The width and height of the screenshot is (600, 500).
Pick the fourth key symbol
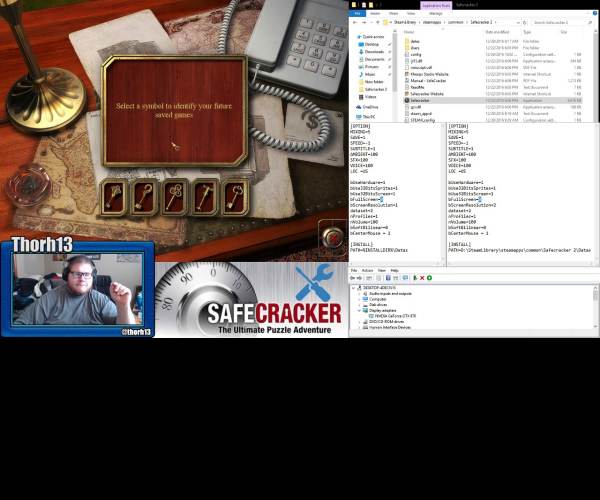pos(205,197)
